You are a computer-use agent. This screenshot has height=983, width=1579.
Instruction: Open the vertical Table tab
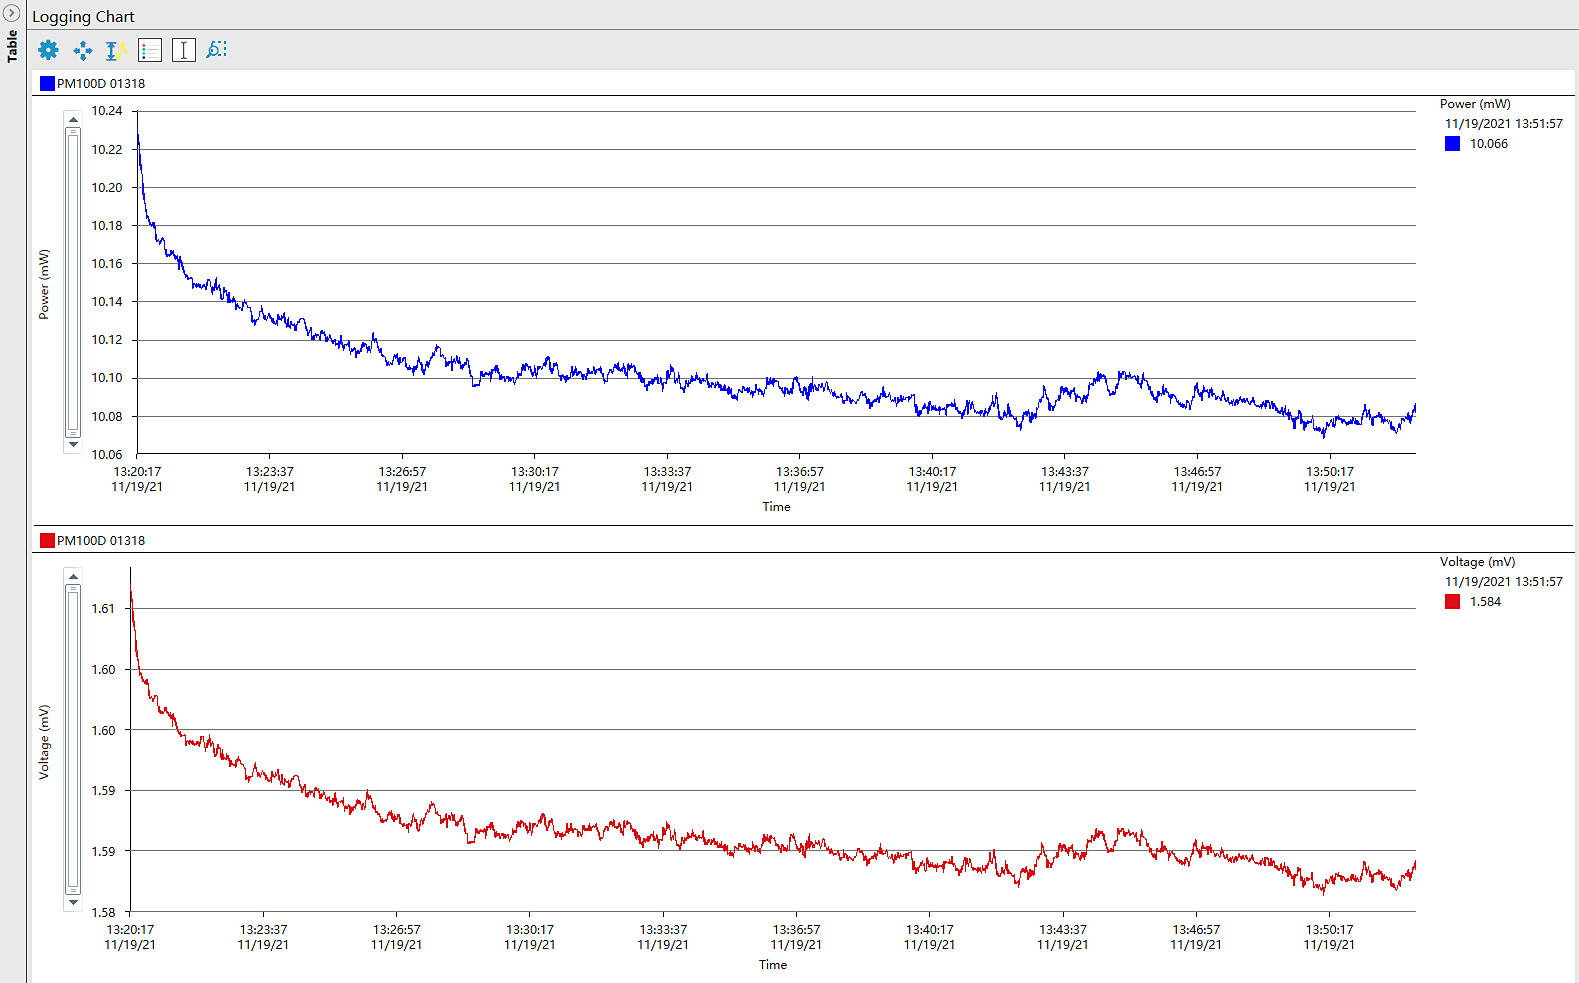tap(12, 46)
